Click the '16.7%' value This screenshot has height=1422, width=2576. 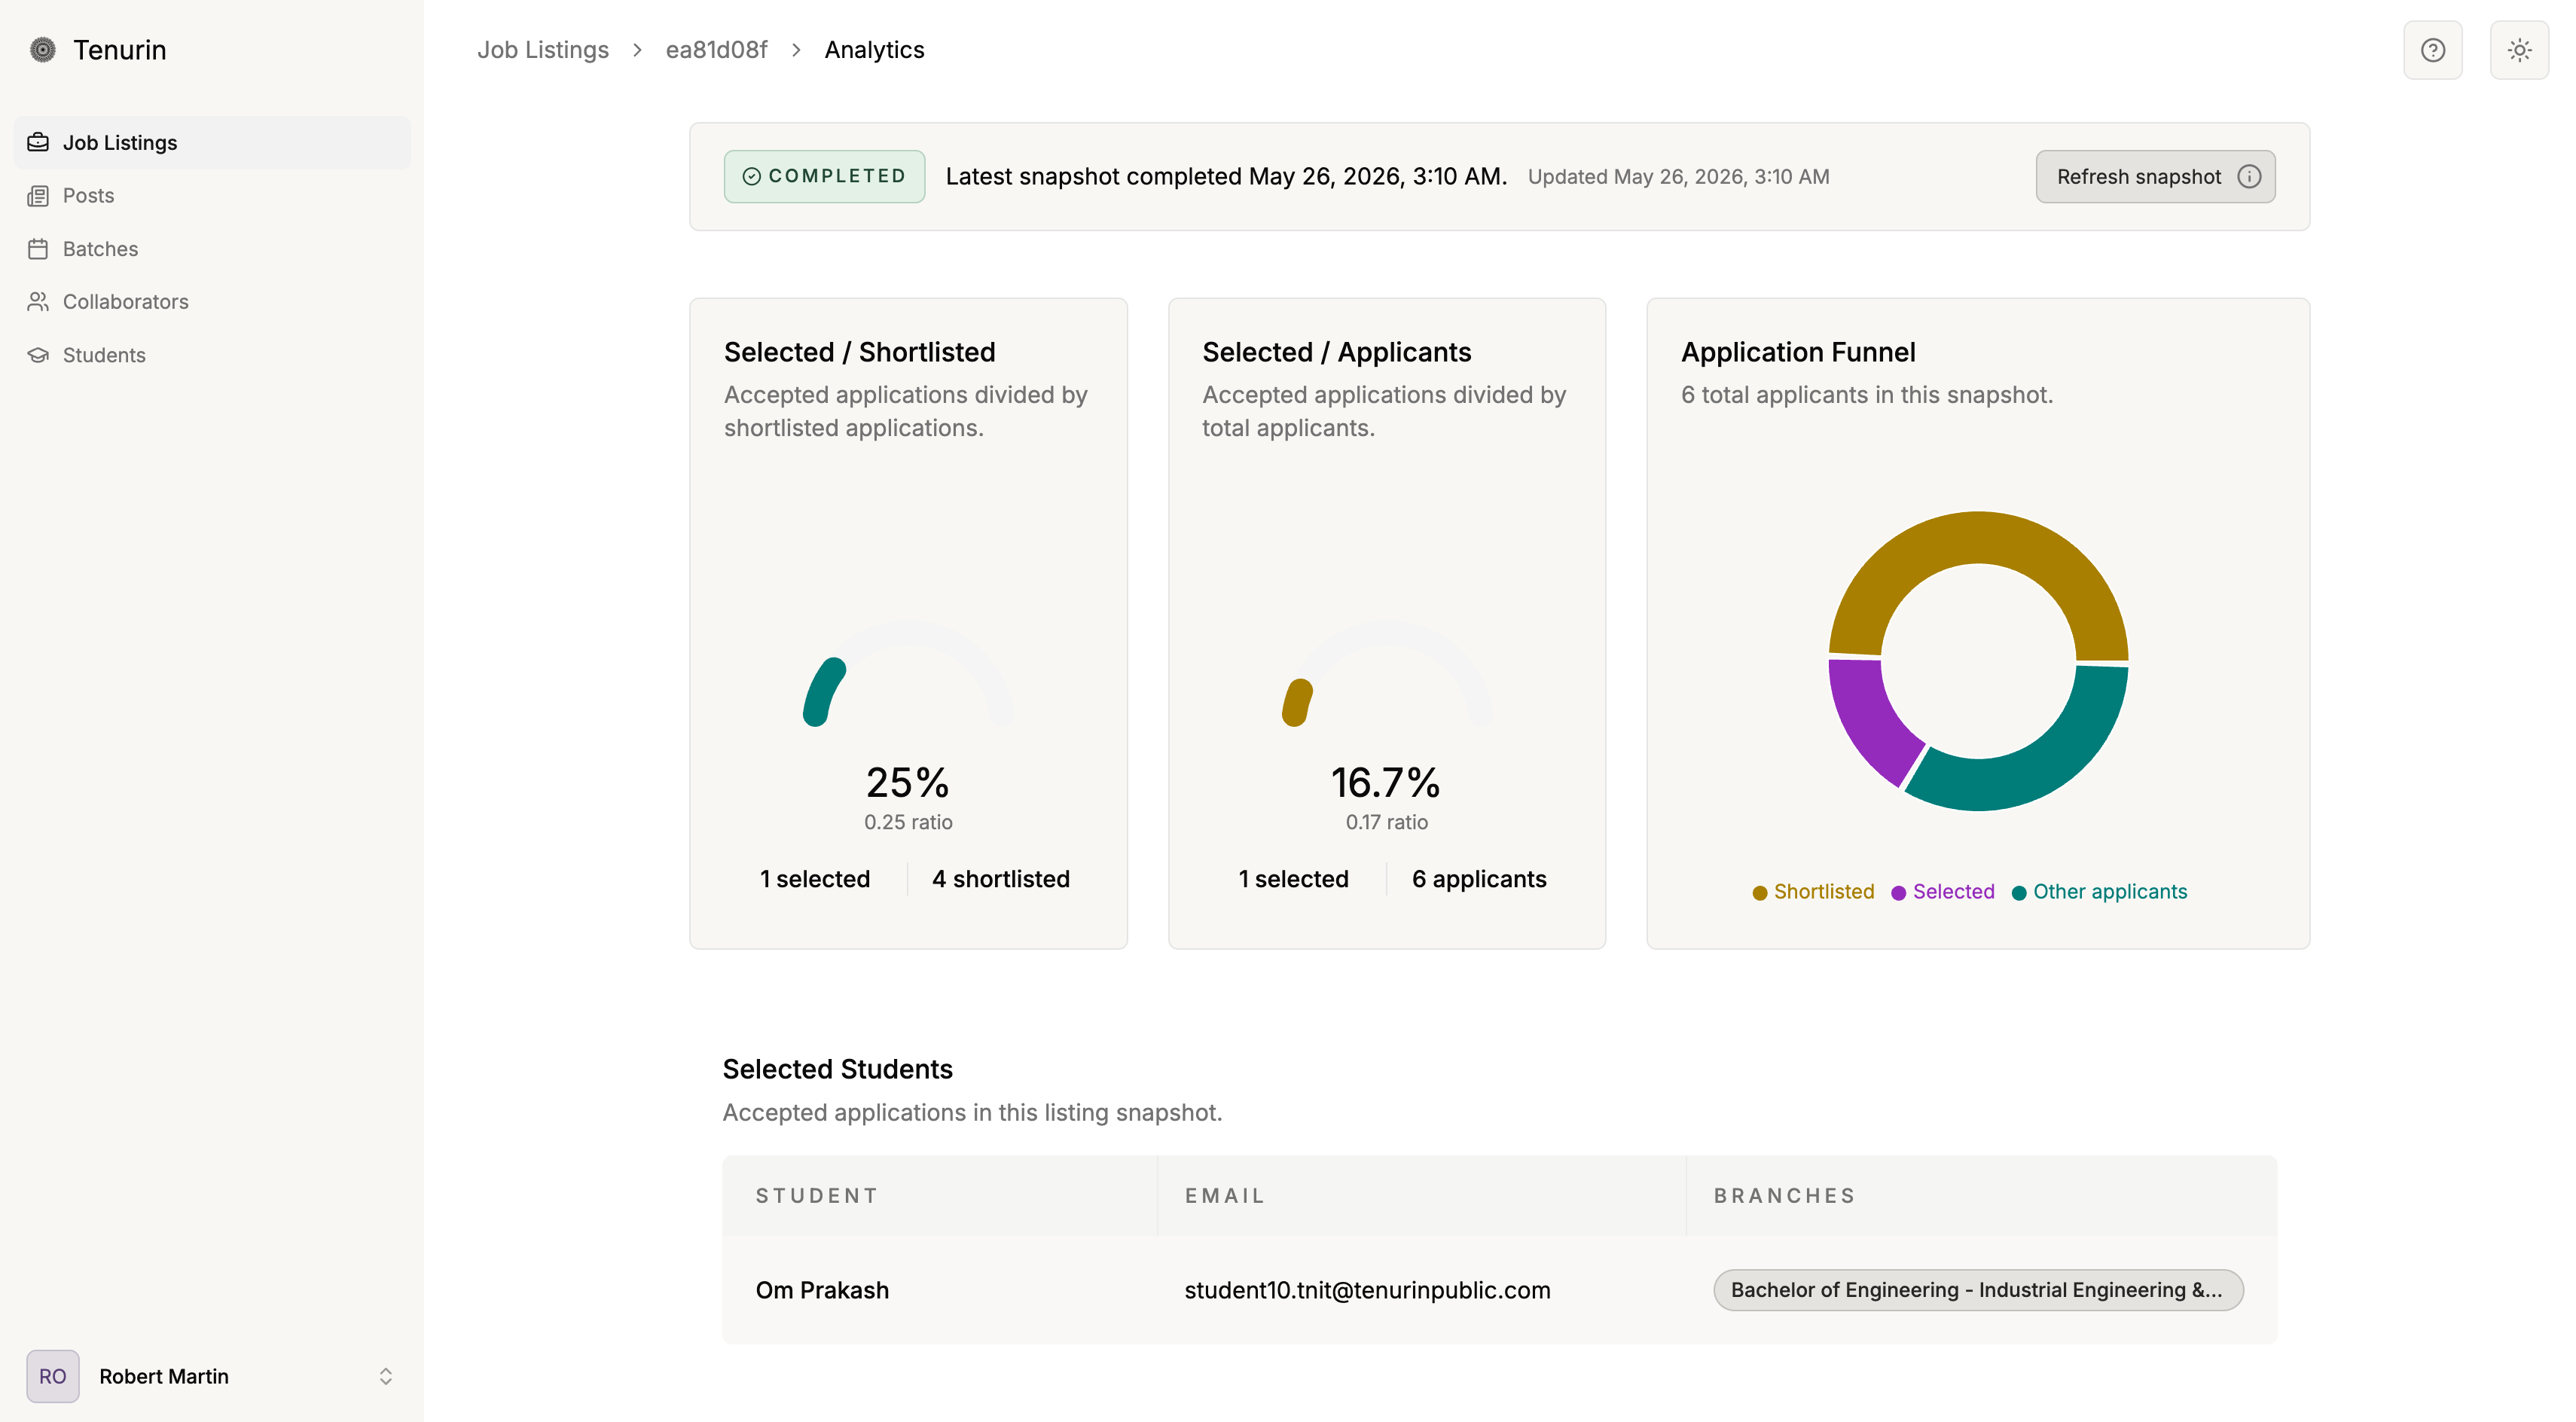click(1386, 782)
